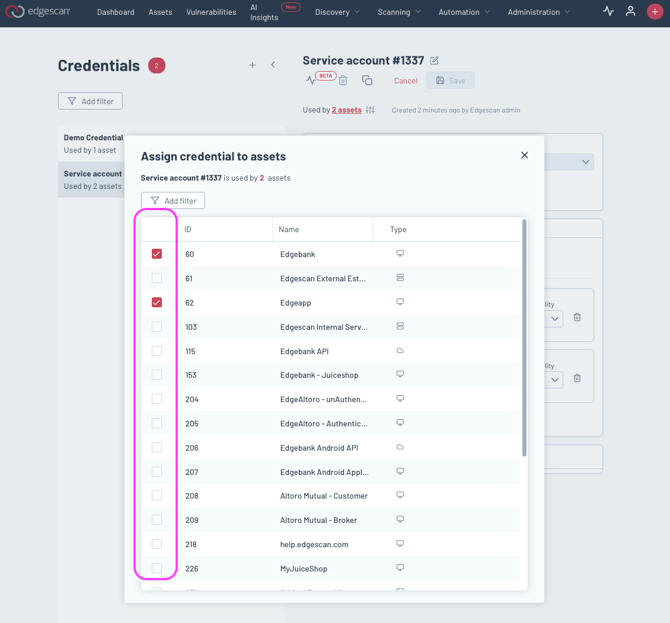
Task: Open the 2 assets link
Action: click(346, 110)
